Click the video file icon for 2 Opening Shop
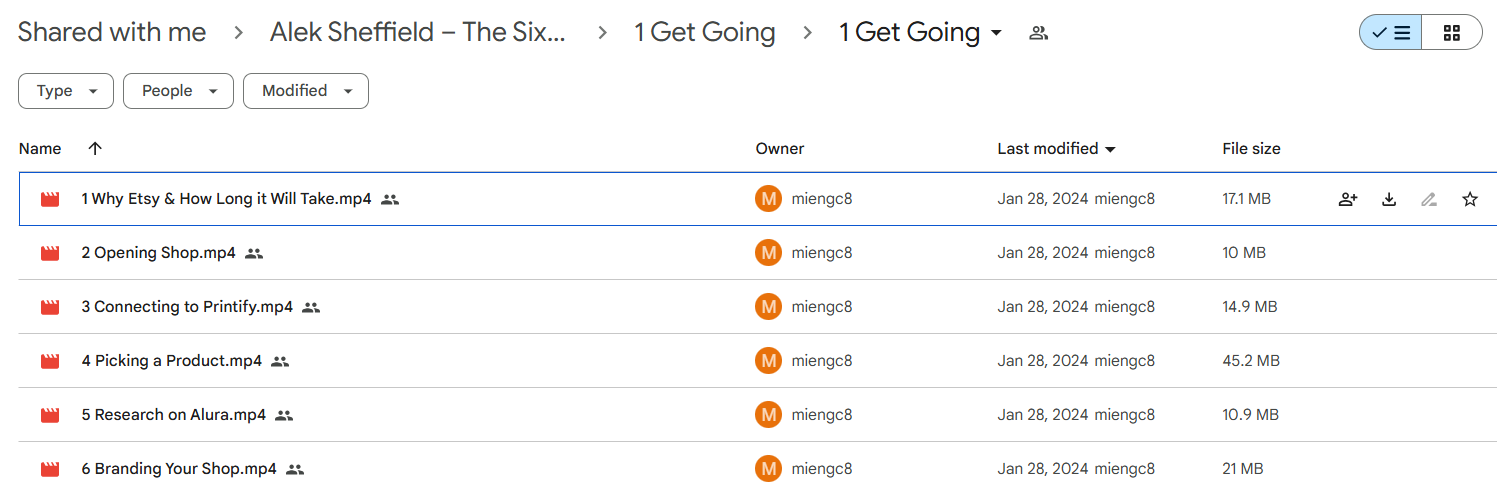 coord(50,253)
